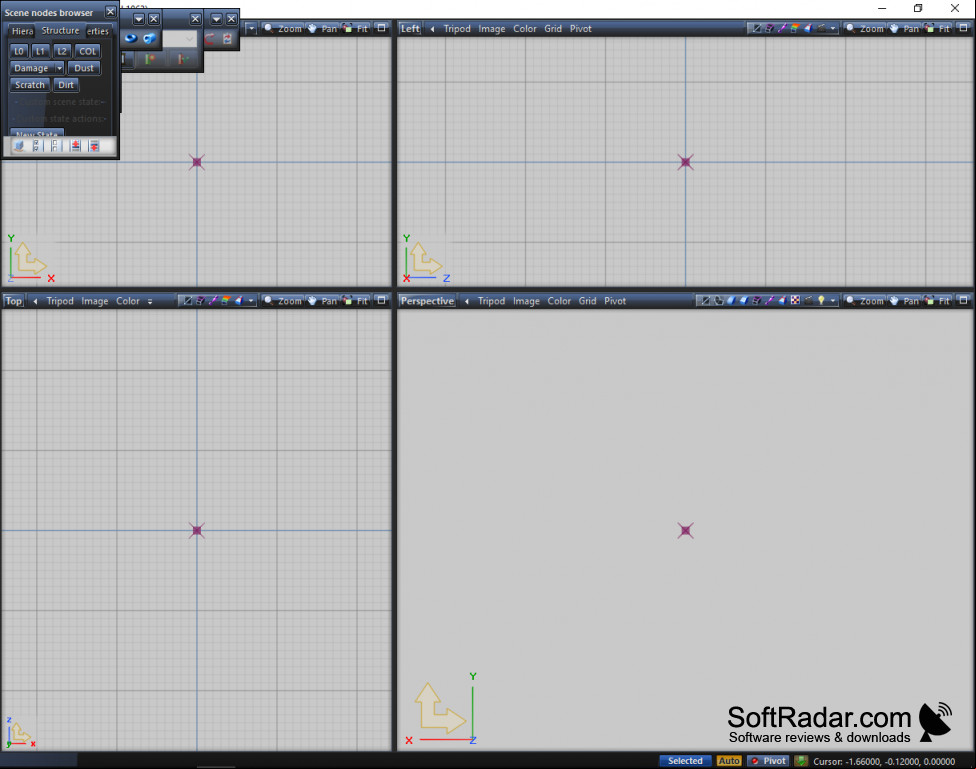Viewport: 976px width, 769px height.
Task: Click the uncheck-all icon in browser bottom toolbar
Action: (55, 146)
